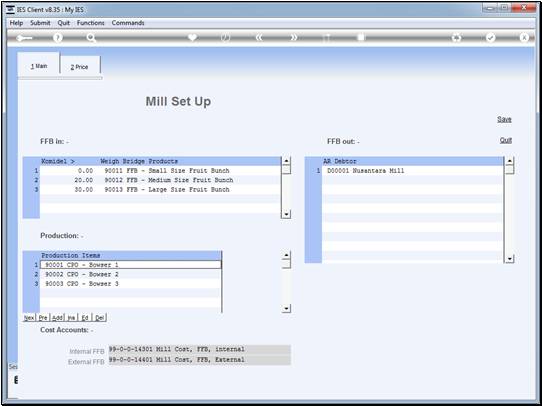The image size is (542, 406).
Task: Go back with the double left arrows icon
Action: pyautogui.click(x=259, y=38)
